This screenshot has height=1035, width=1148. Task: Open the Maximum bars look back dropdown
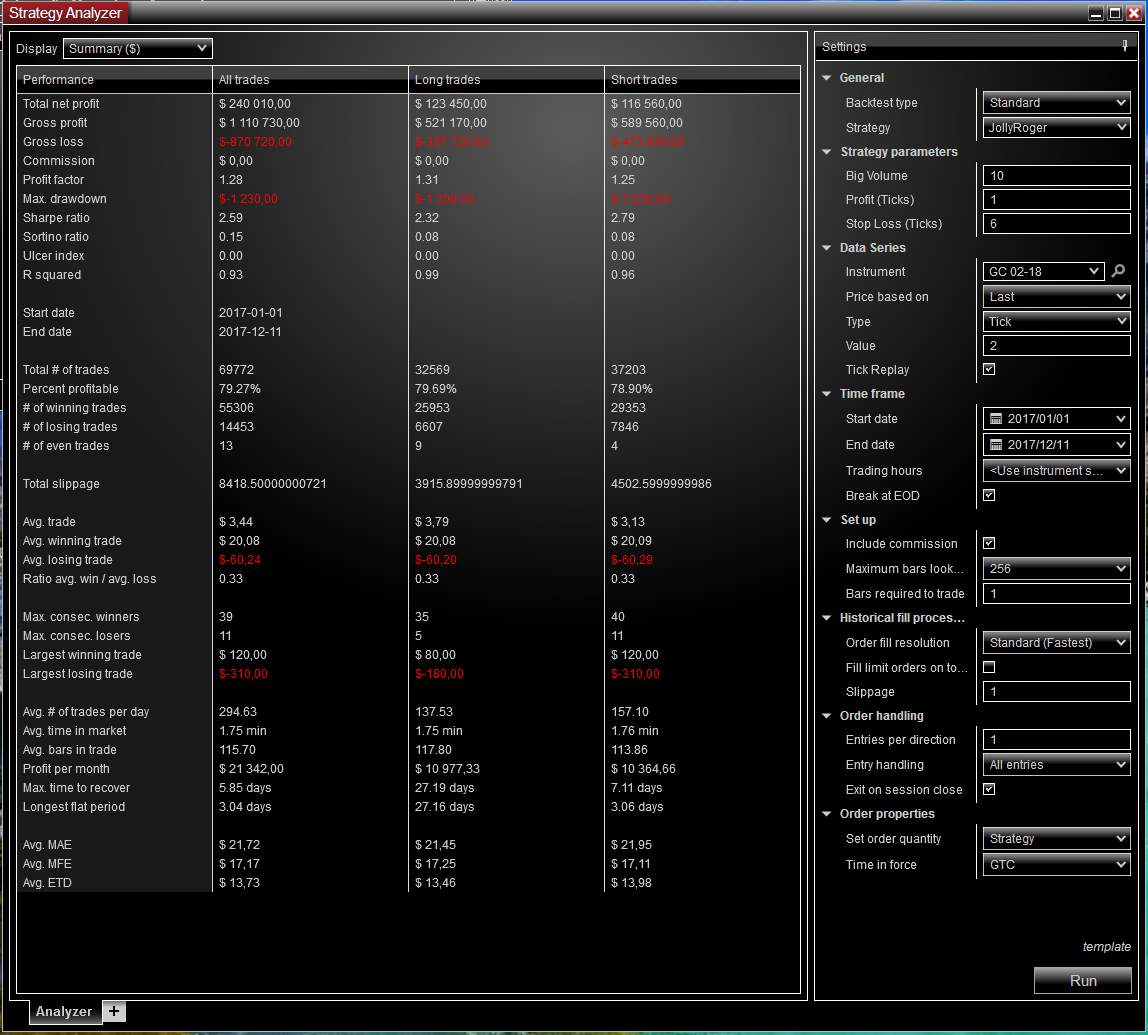[1056, 569]
